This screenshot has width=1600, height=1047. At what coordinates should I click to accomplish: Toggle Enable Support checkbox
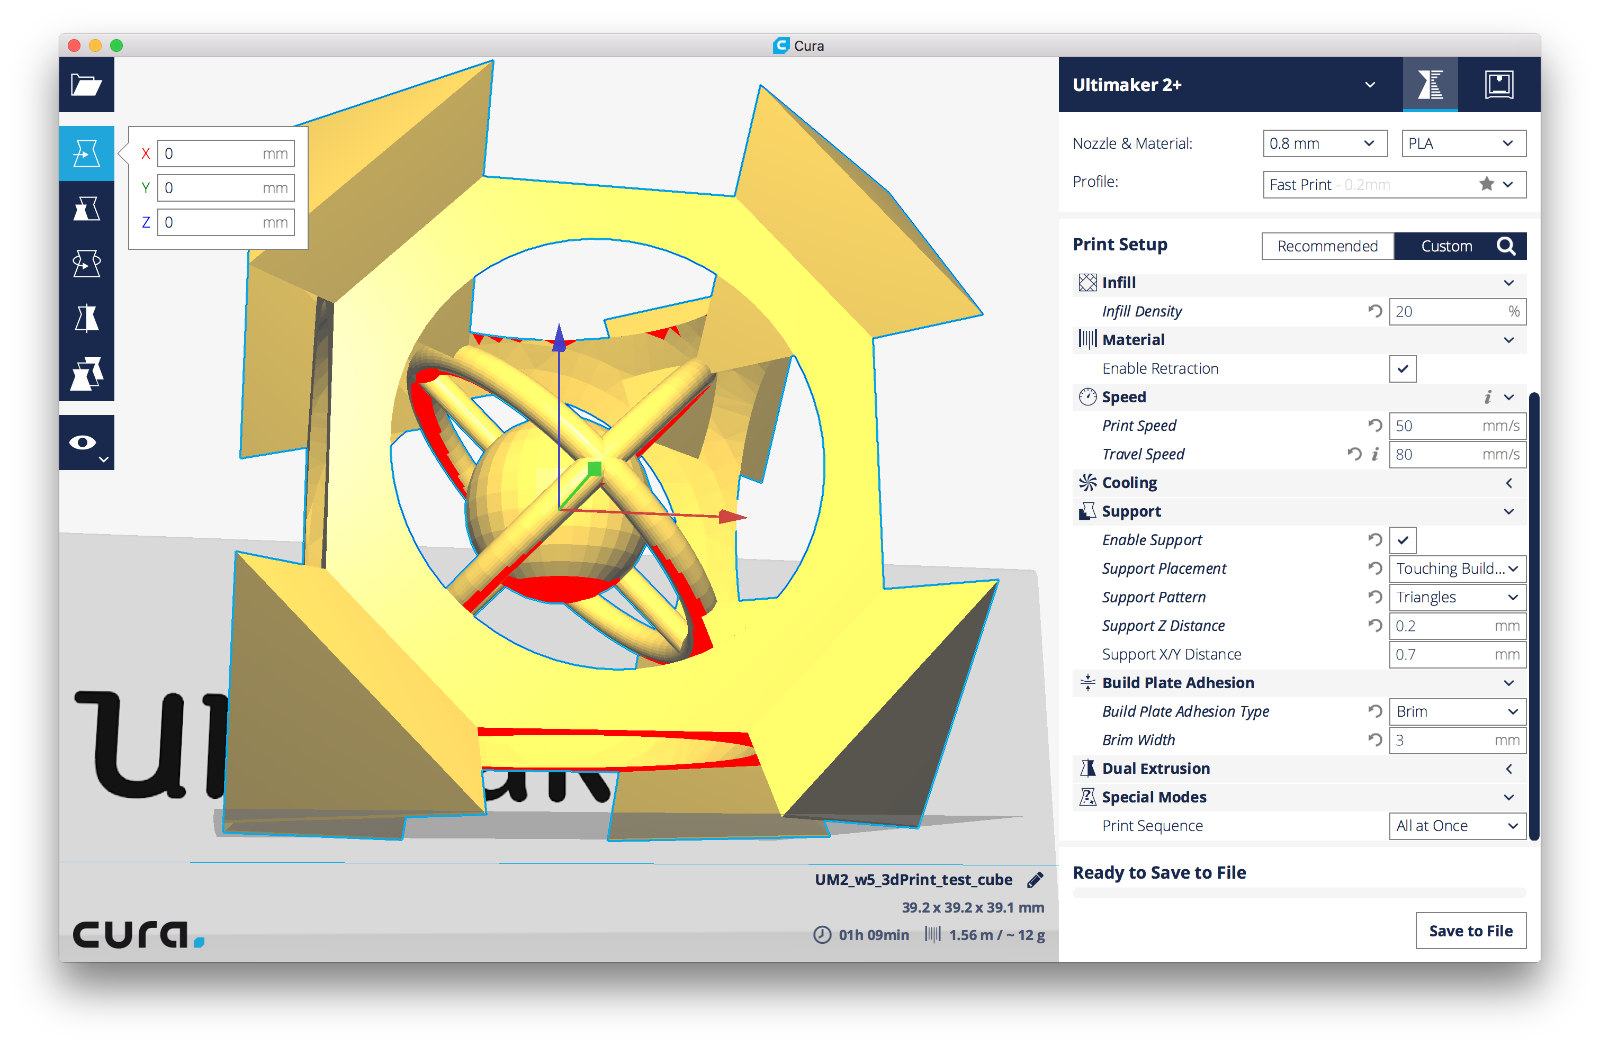tap(1403, 540)
